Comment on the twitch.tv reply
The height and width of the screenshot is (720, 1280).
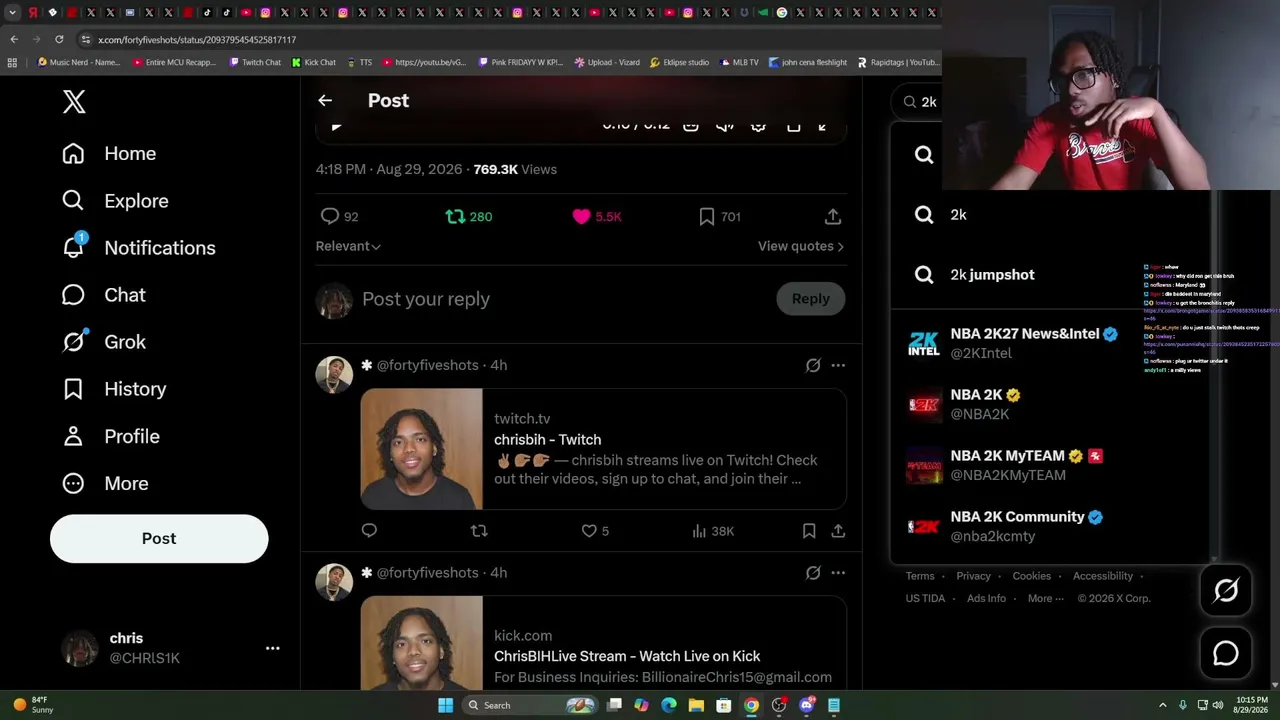[x=369, y=531]
